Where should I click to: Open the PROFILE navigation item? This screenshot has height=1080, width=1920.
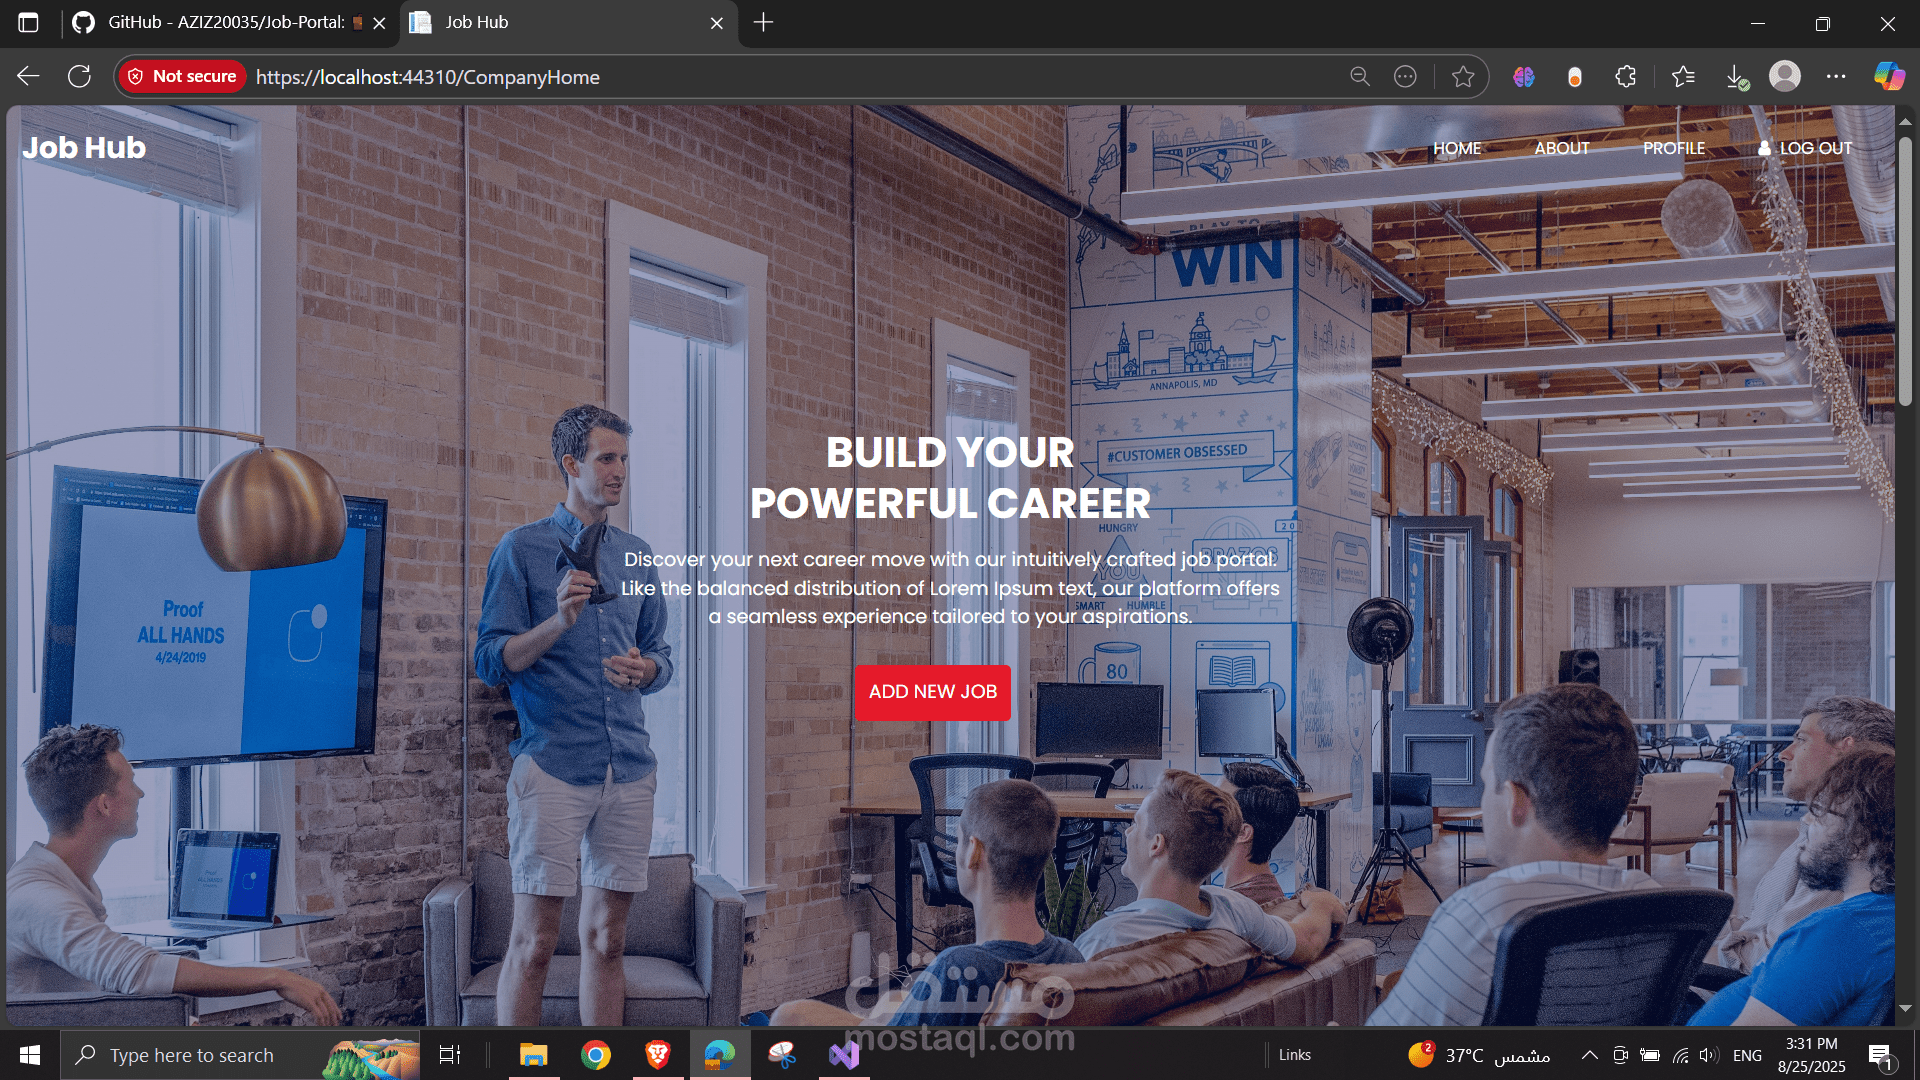click(x=1674, y=148)
